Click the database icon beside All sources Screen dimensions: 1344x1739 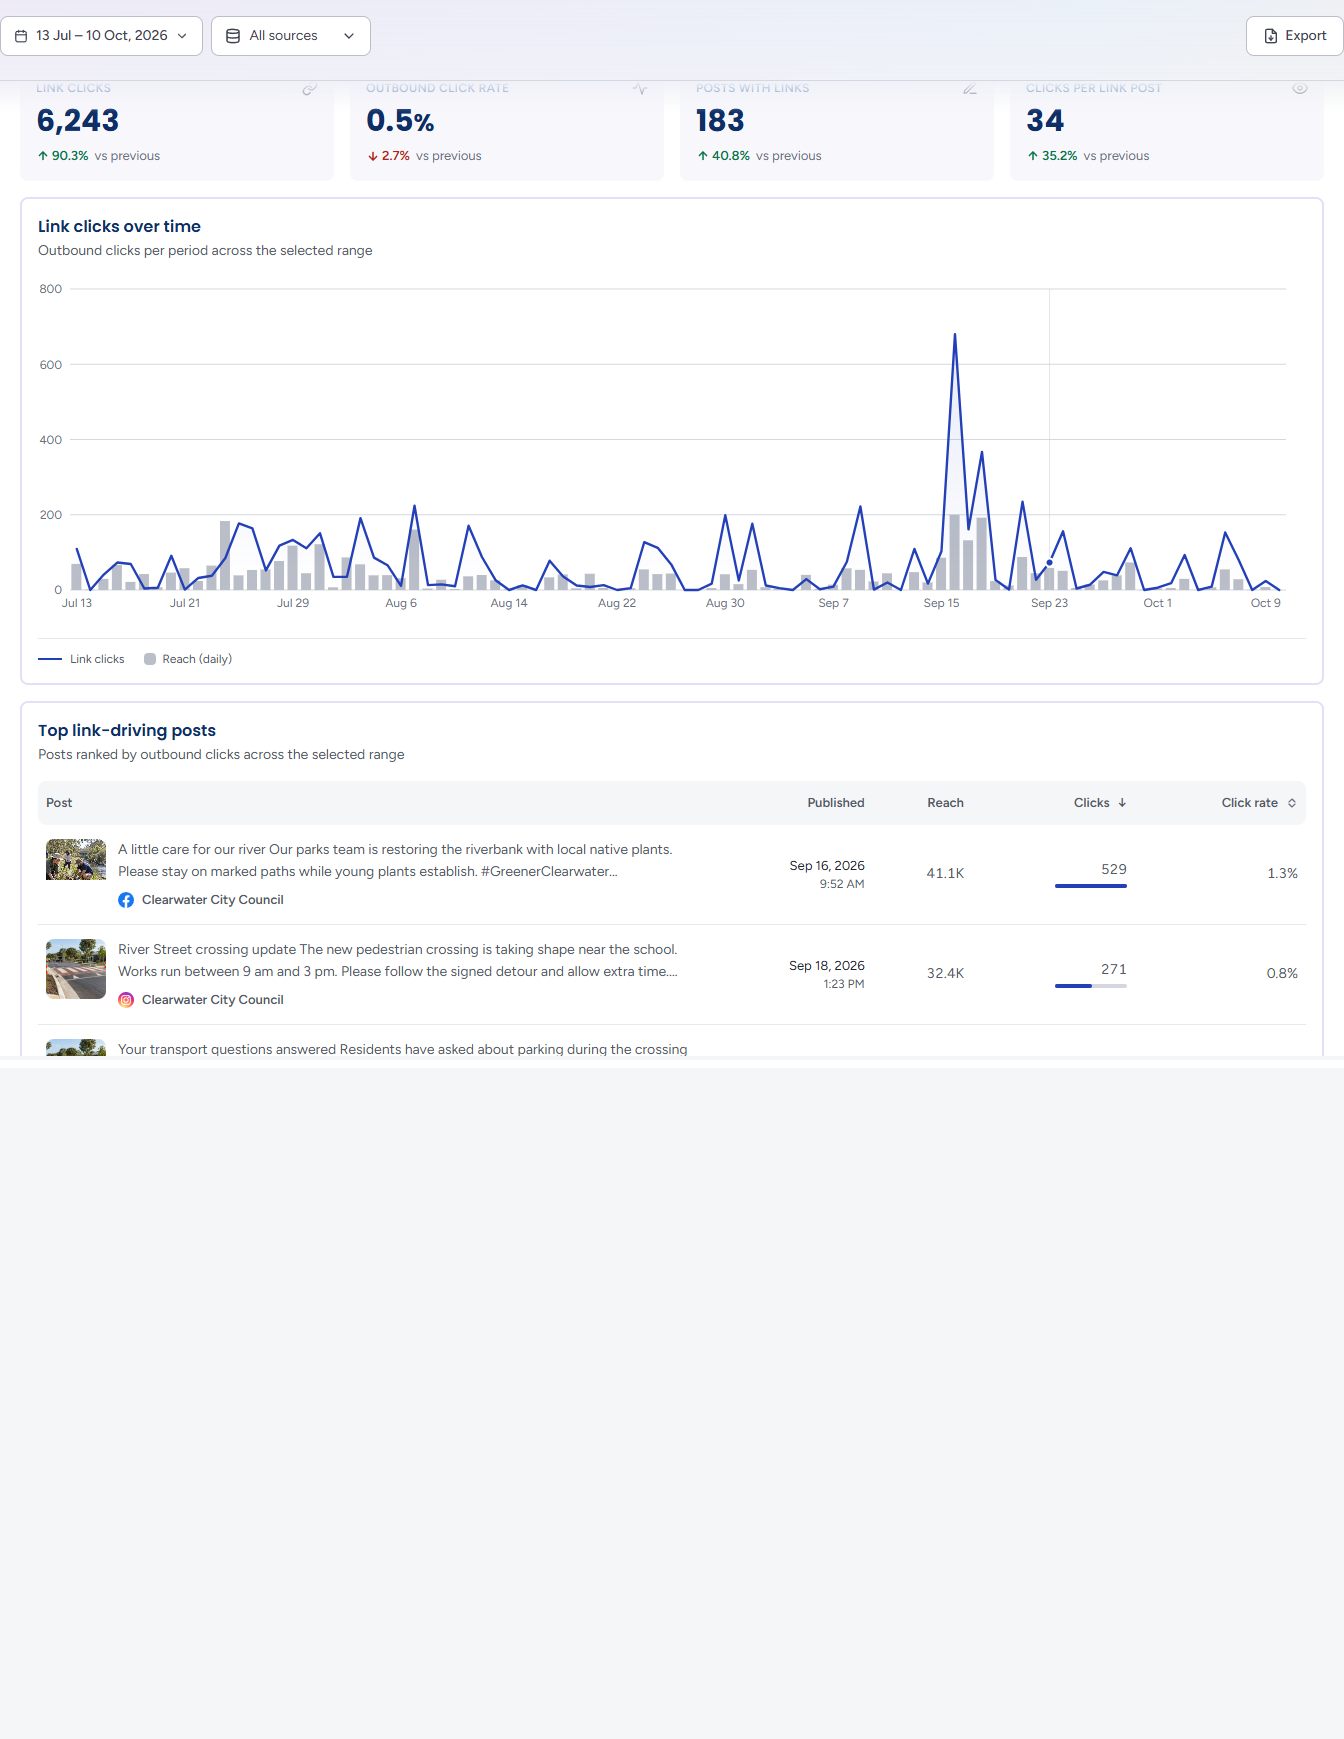coord(233,36)
